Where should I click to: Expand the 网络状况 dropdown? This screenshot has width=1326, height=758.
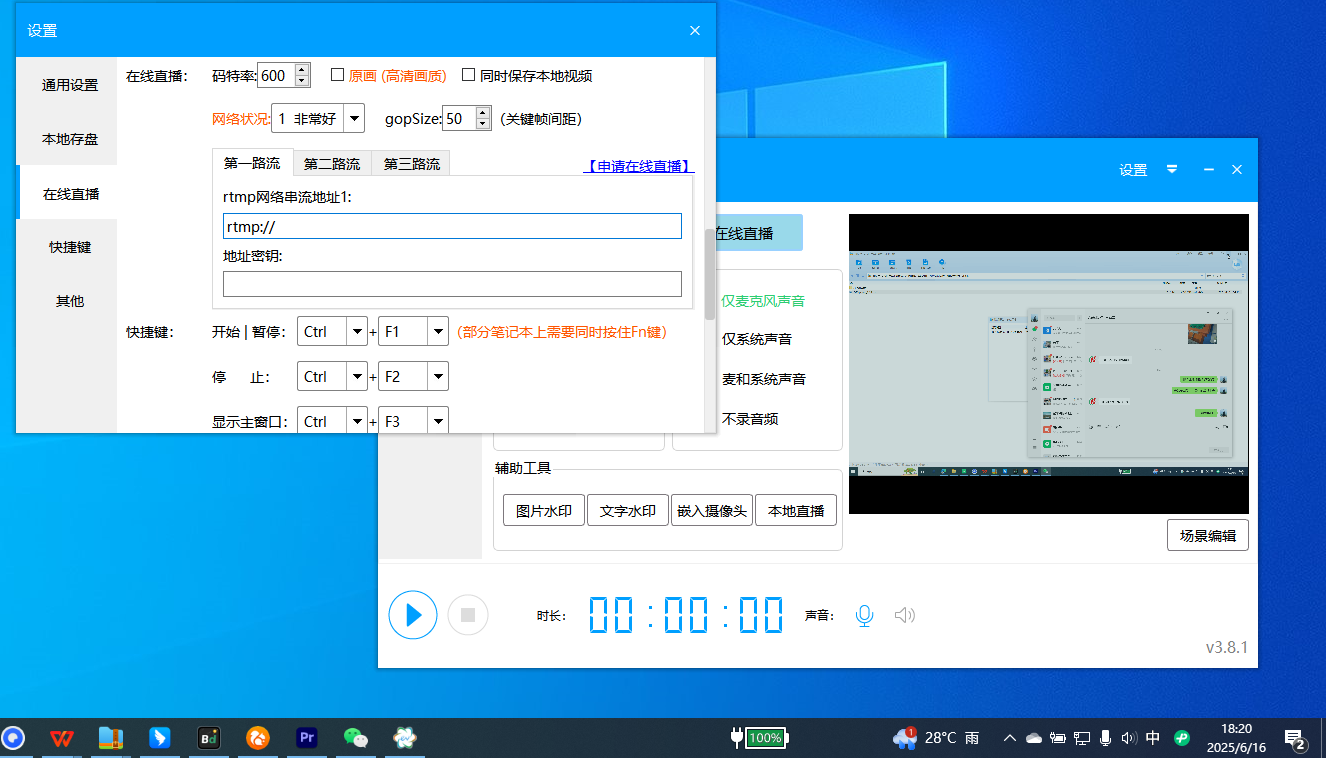[x=354, y=118]
